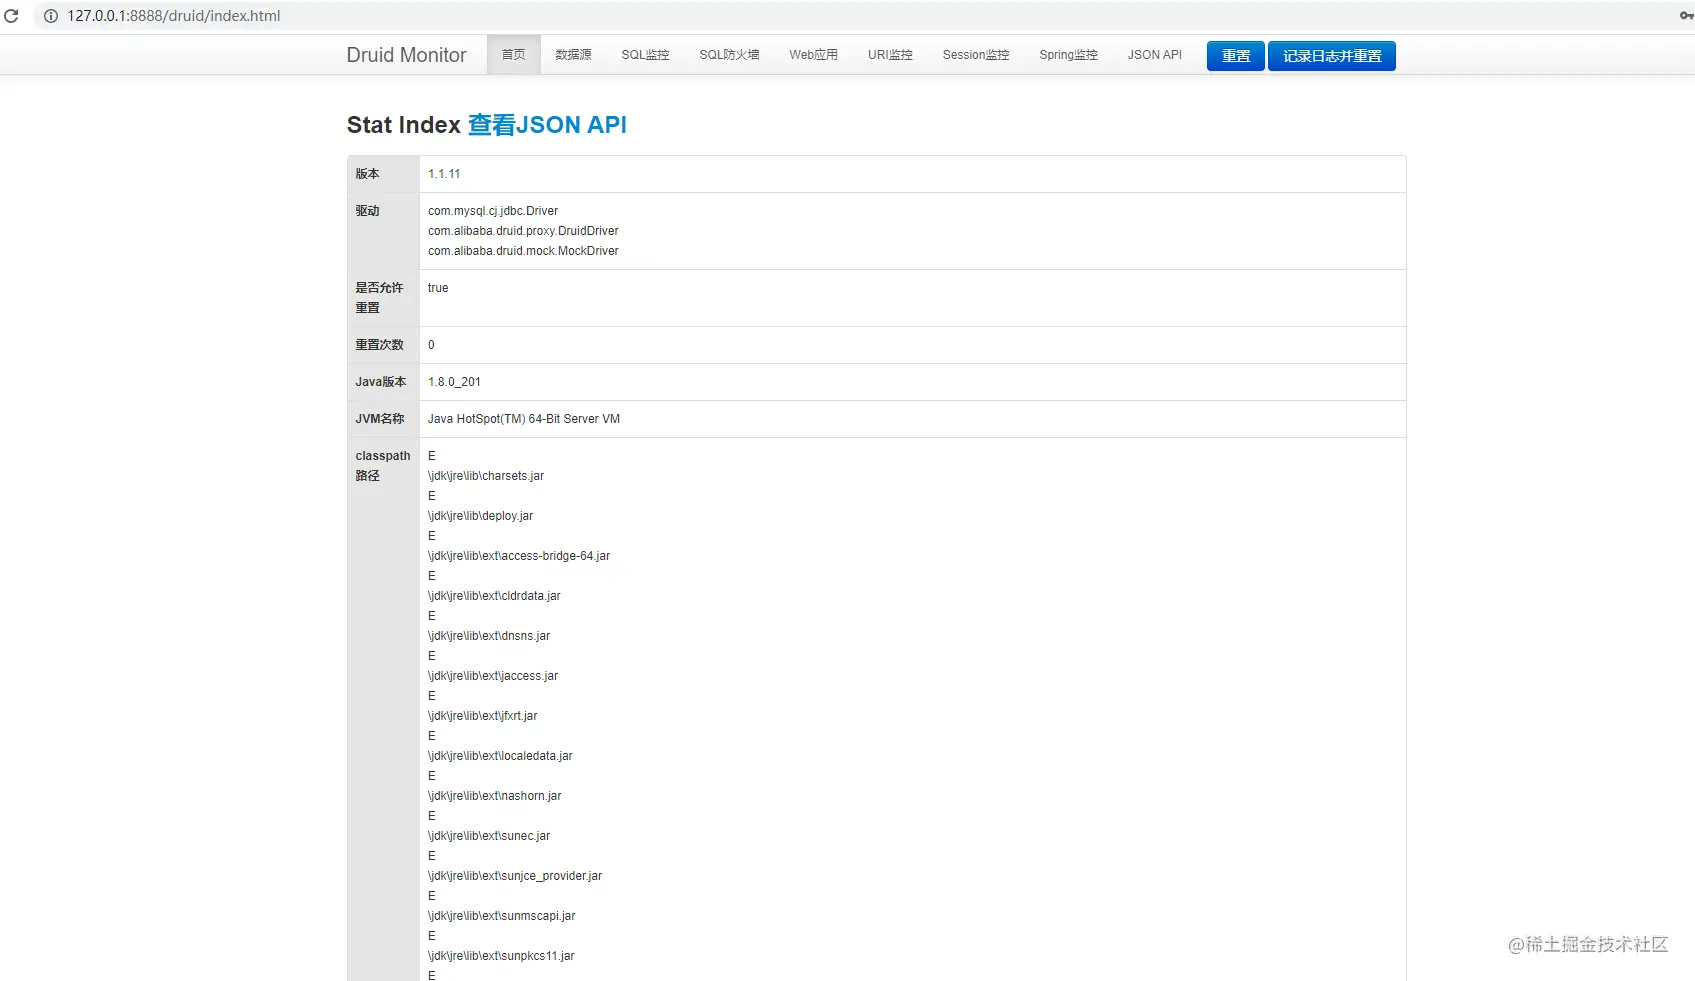The image size is (1695, 981).
Task: Click the blue 重置 button
Action: [1236, 56]
